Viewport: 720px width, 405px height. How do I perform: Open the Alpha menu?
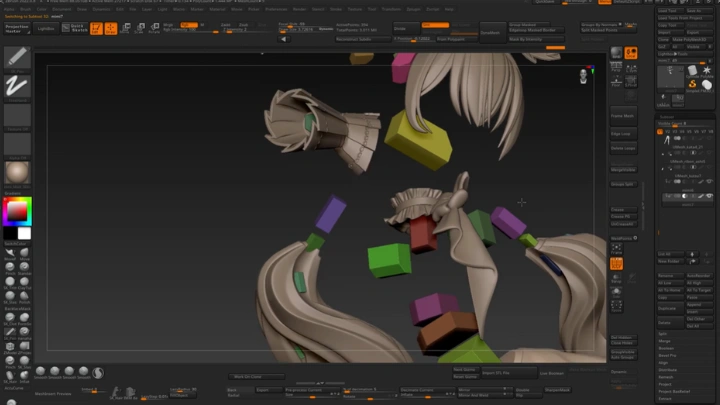[9, 9]
